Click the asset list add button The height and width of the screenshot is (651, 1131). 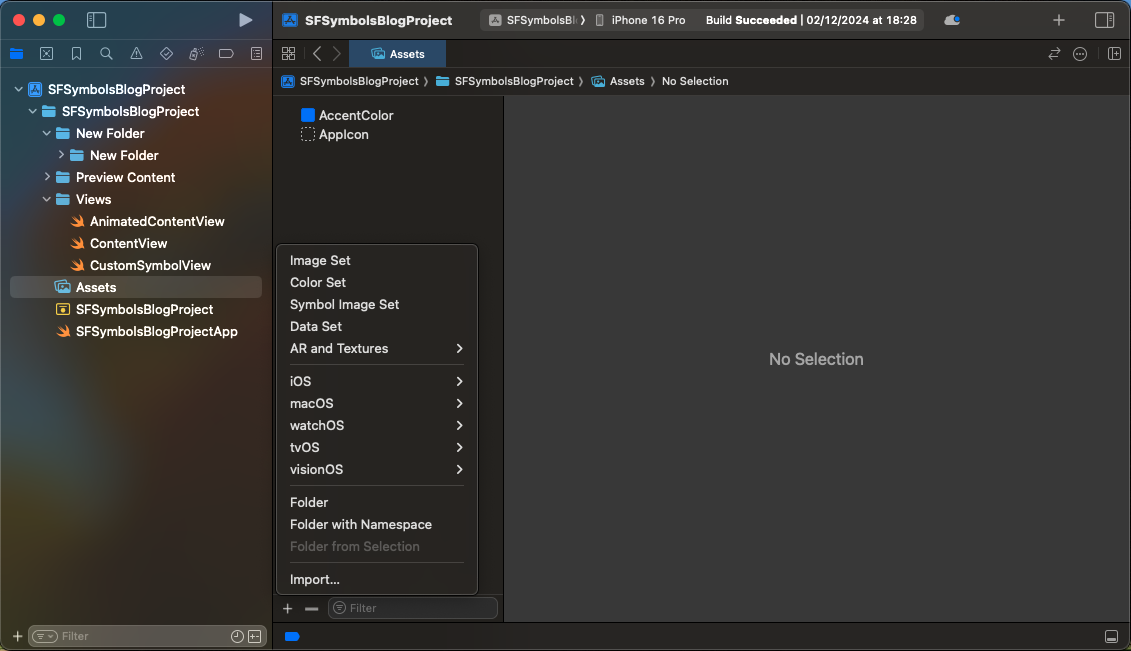tap(288, 608)
